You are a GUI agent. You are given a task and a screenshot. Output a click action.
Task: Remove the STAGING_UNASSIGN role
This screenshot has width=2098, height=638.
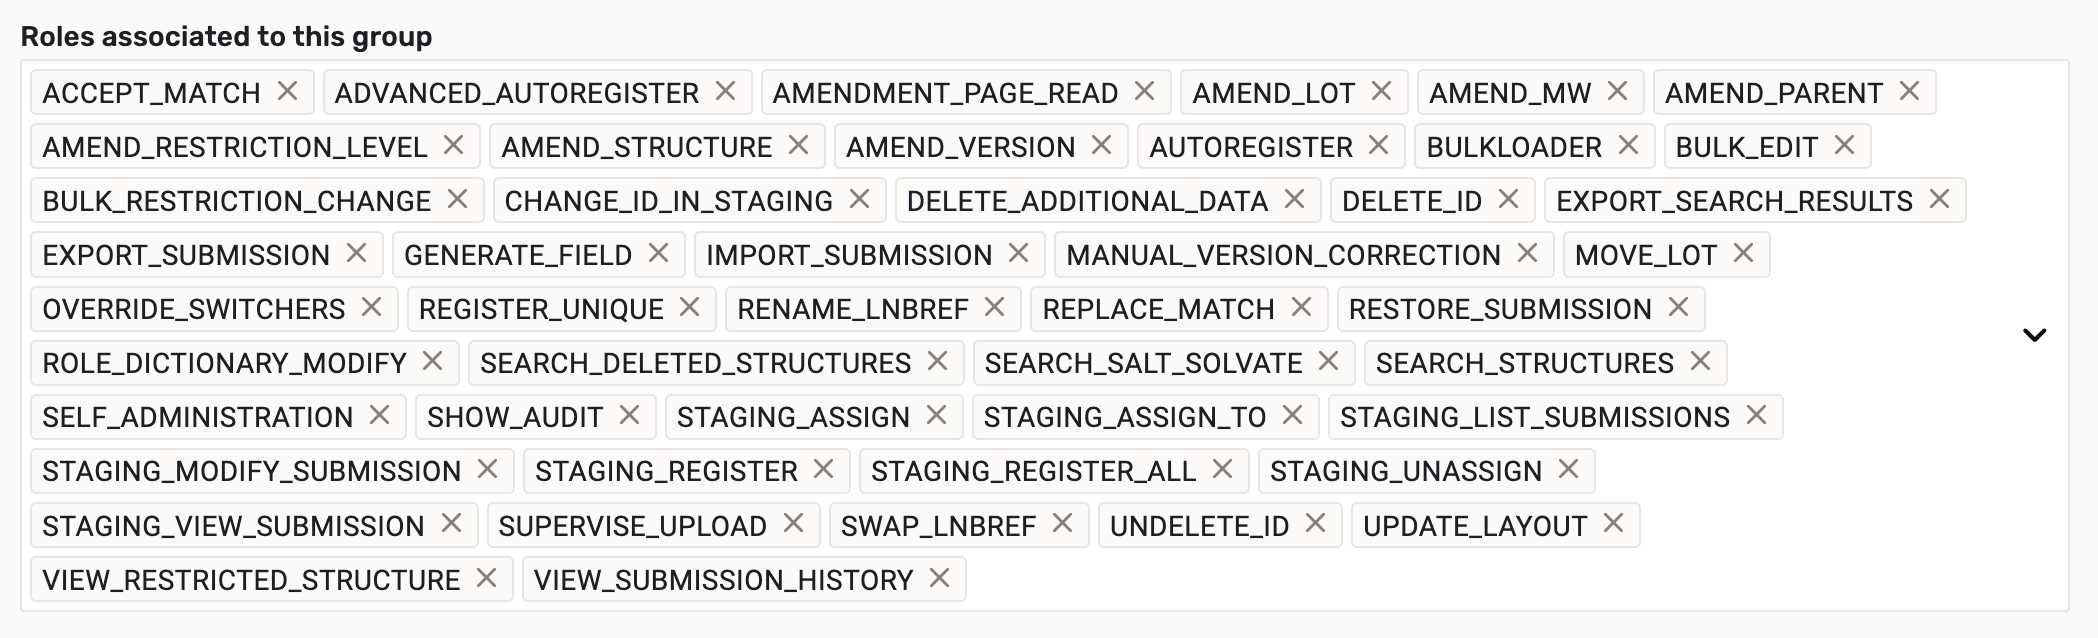point(1568,469)
